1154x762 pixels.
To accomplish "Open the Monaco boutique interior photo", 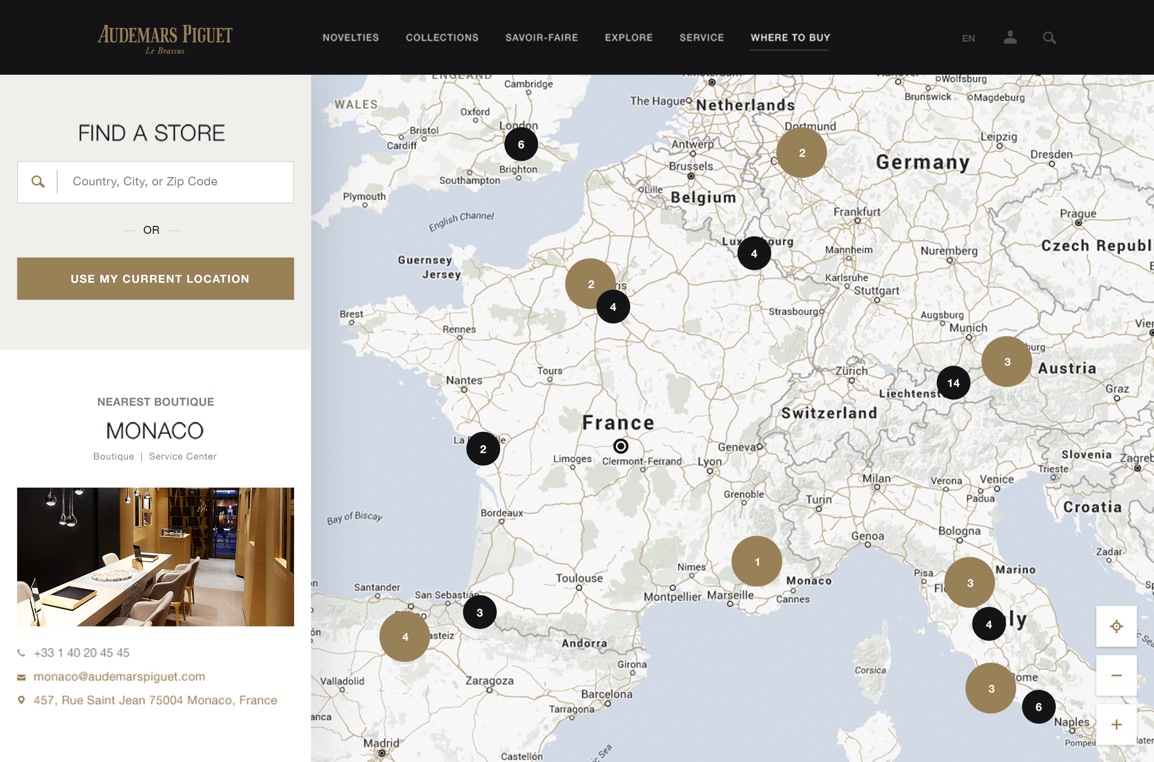I will click(x=155, y=557).
